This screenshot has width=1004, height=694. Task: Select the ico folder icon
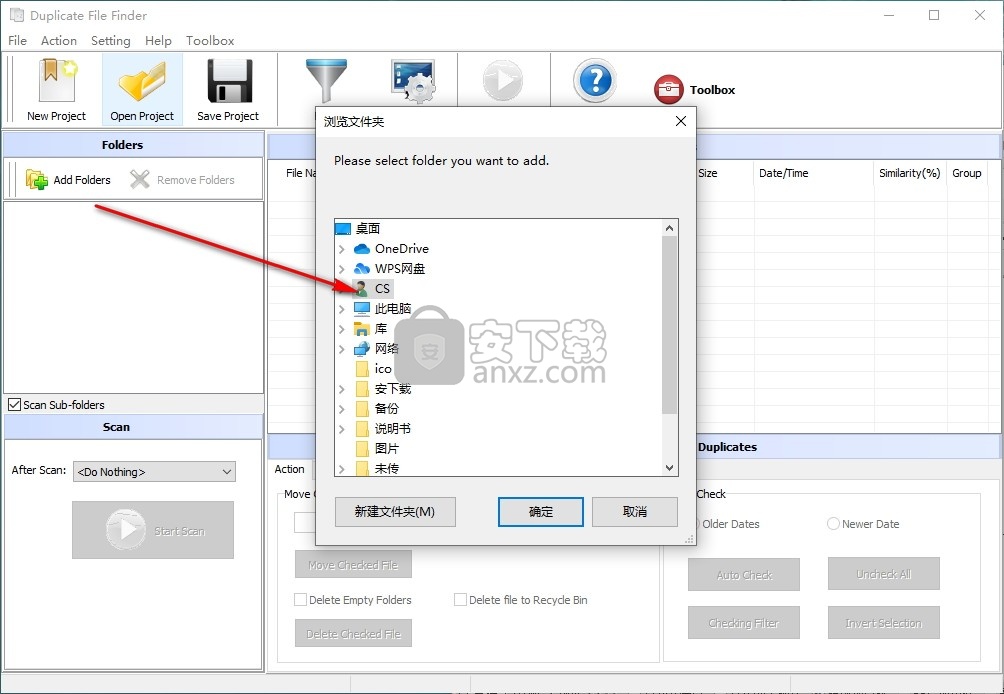[362, 369]
